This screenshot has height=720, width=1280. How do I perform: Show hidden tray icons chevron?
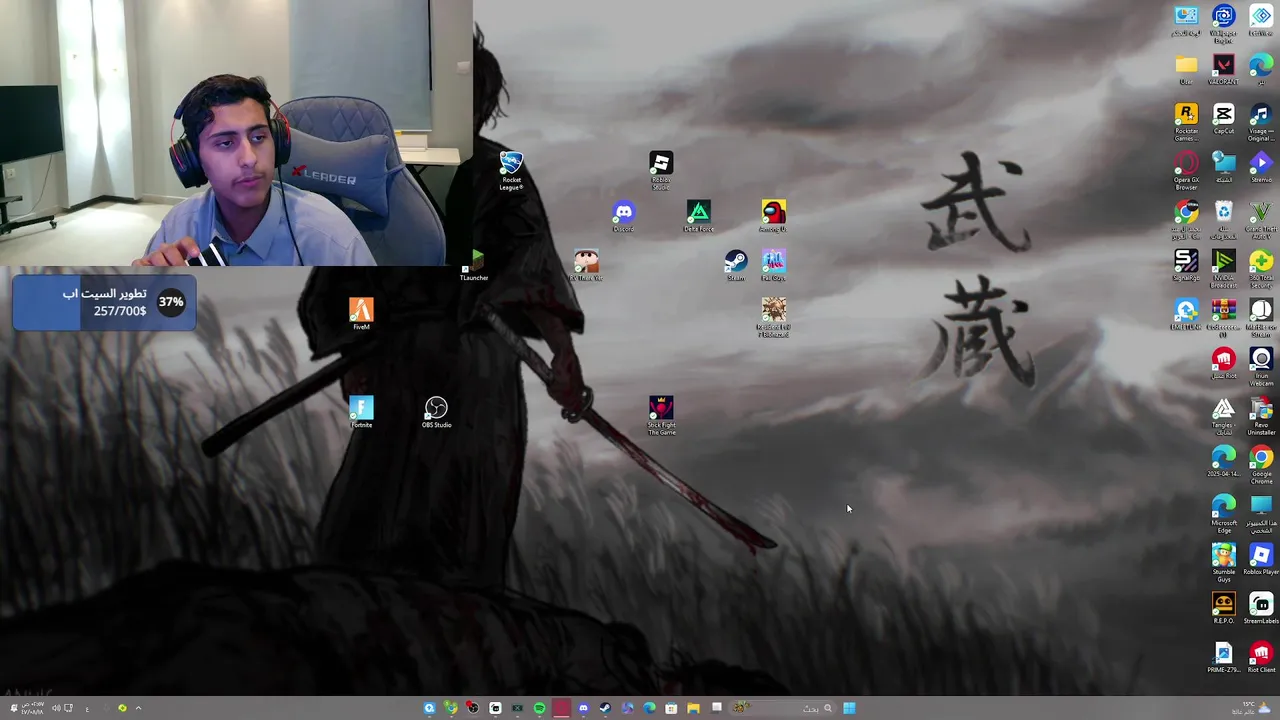[x=138, y=708]
